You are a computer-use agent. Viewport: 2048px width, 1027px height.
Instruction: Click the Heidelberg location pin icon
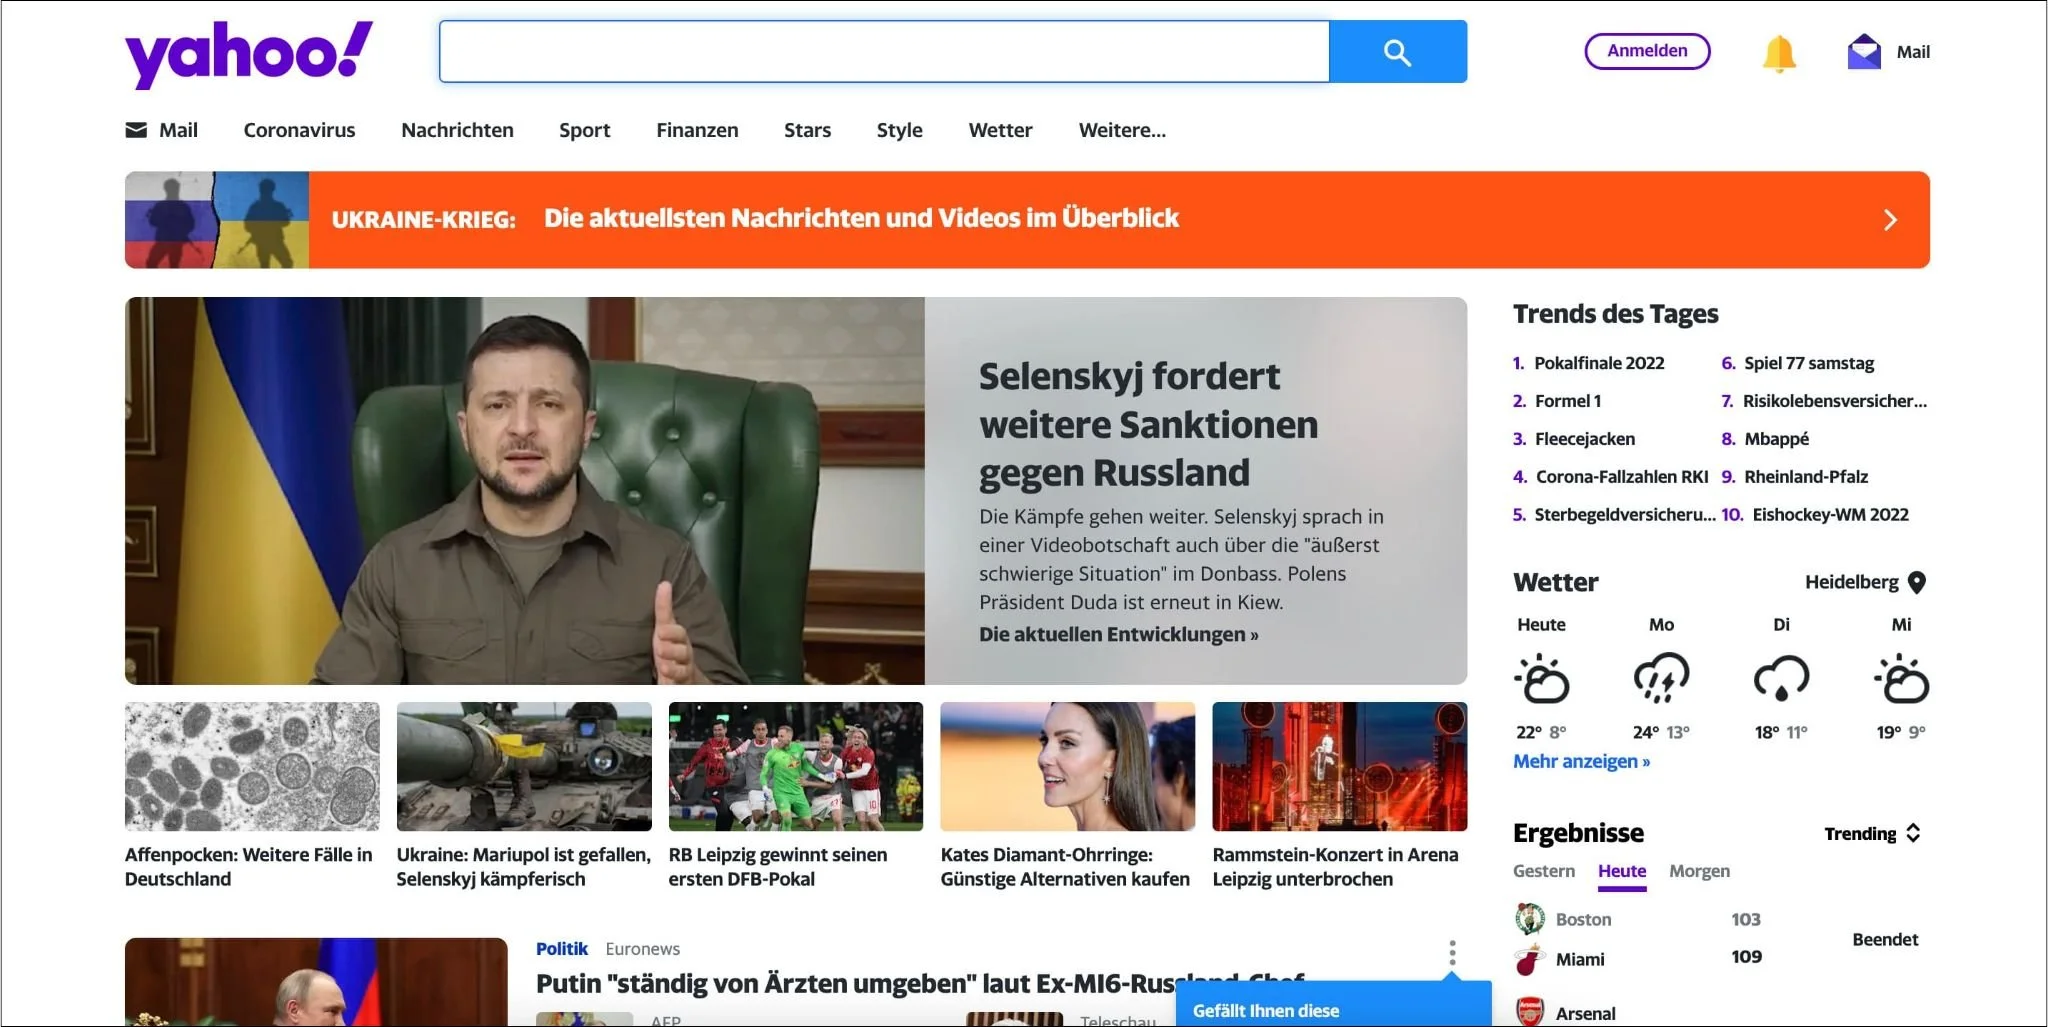[1917, 582]
